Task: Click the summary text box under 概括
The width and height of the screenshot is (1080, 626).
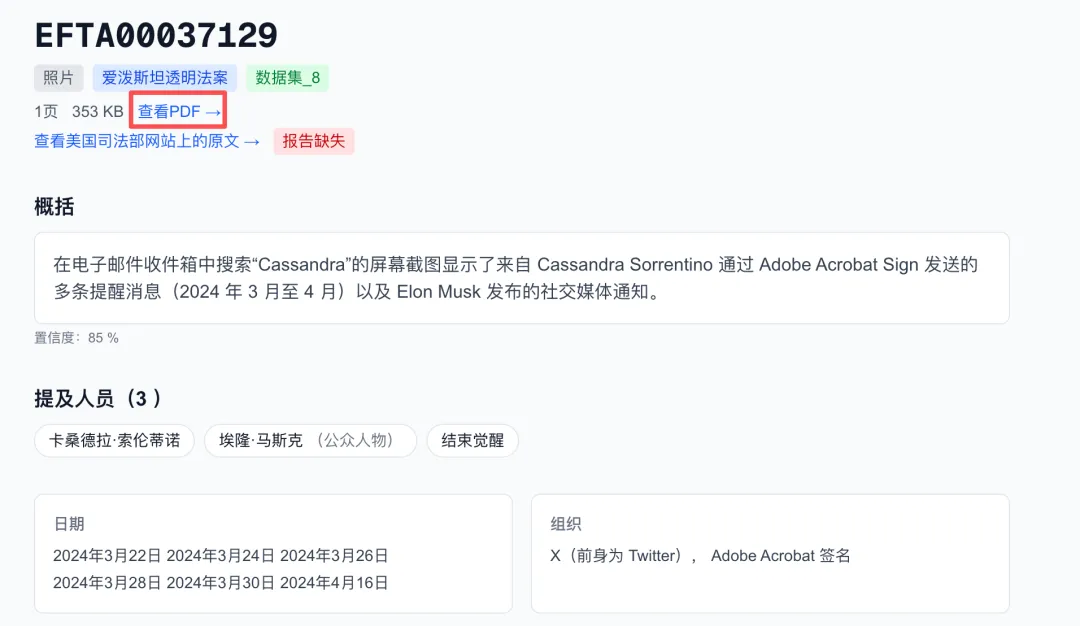Action: (521, 278)
